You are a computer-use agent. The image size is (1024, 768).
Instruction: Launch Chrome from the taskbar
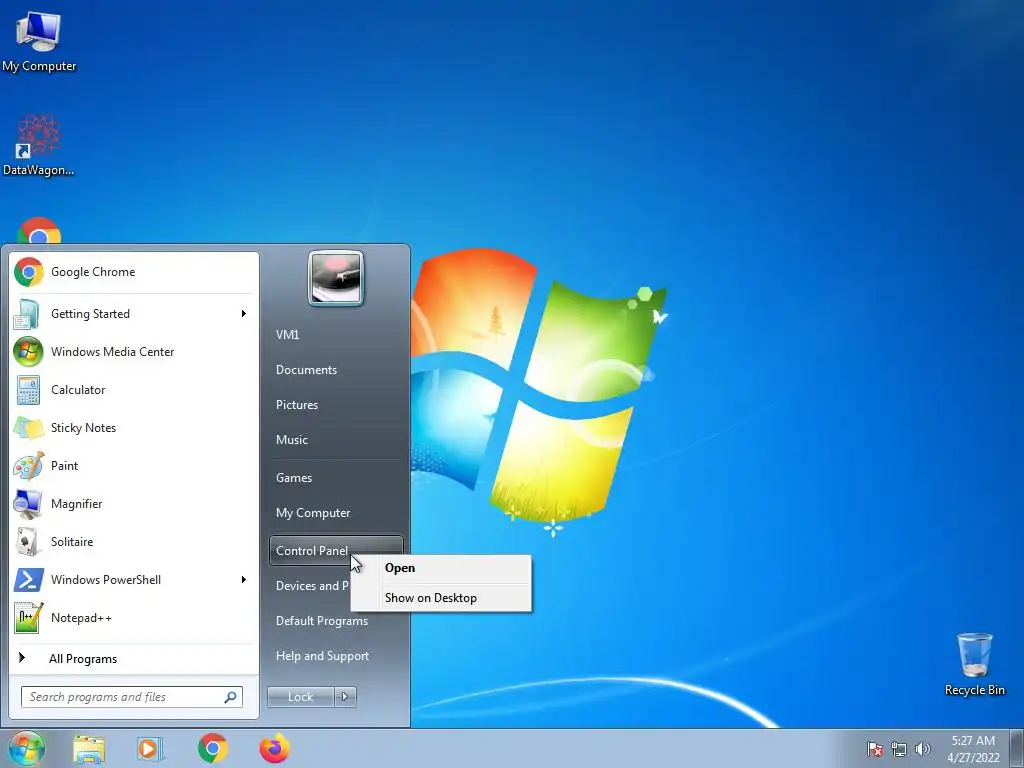[213, 748]
